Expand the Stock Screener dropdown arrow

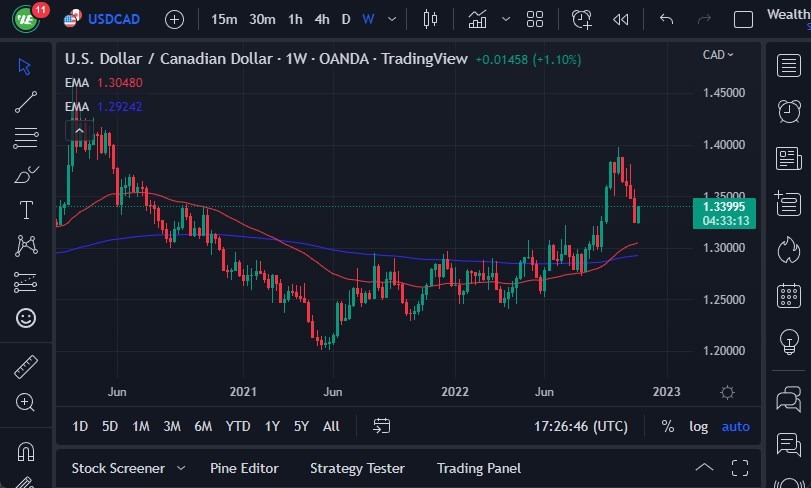coord(181,468)
